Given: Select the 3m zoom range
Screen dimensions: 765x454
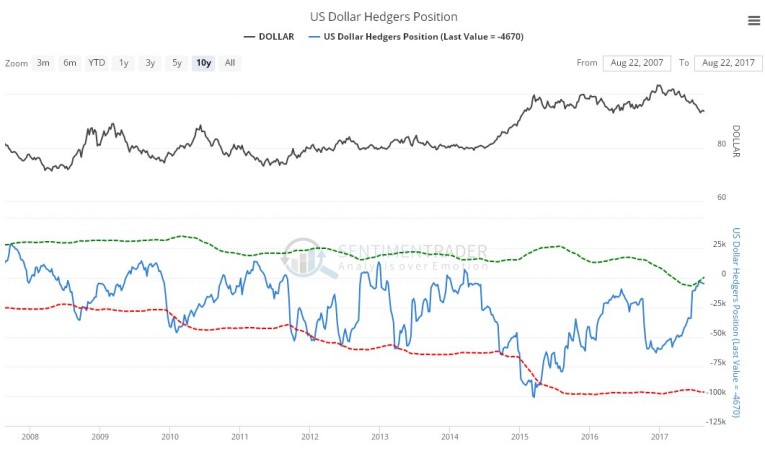Looking at the screenshot, I should [x=43, y=63].
